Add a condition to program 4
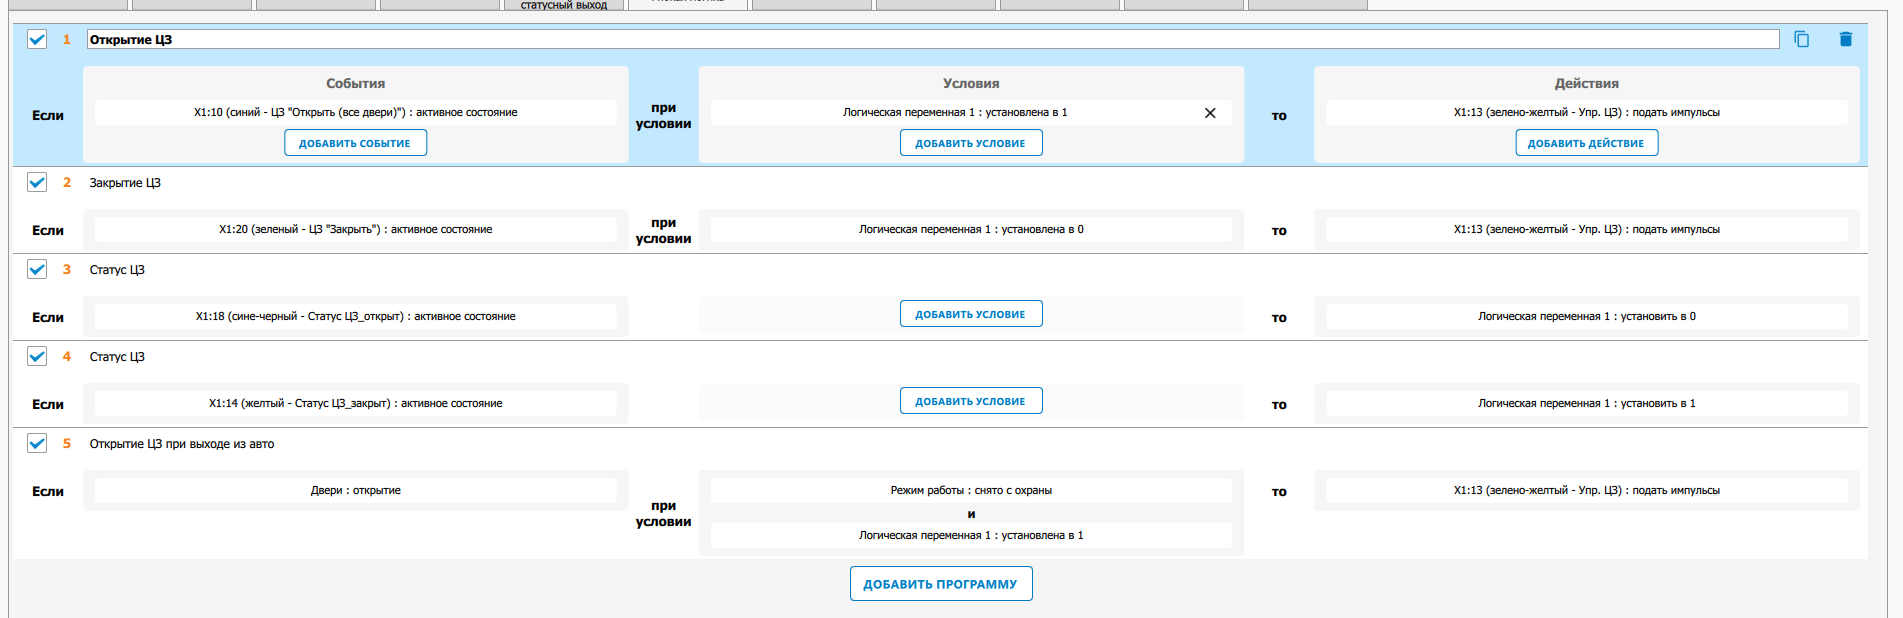 (970, 401)
